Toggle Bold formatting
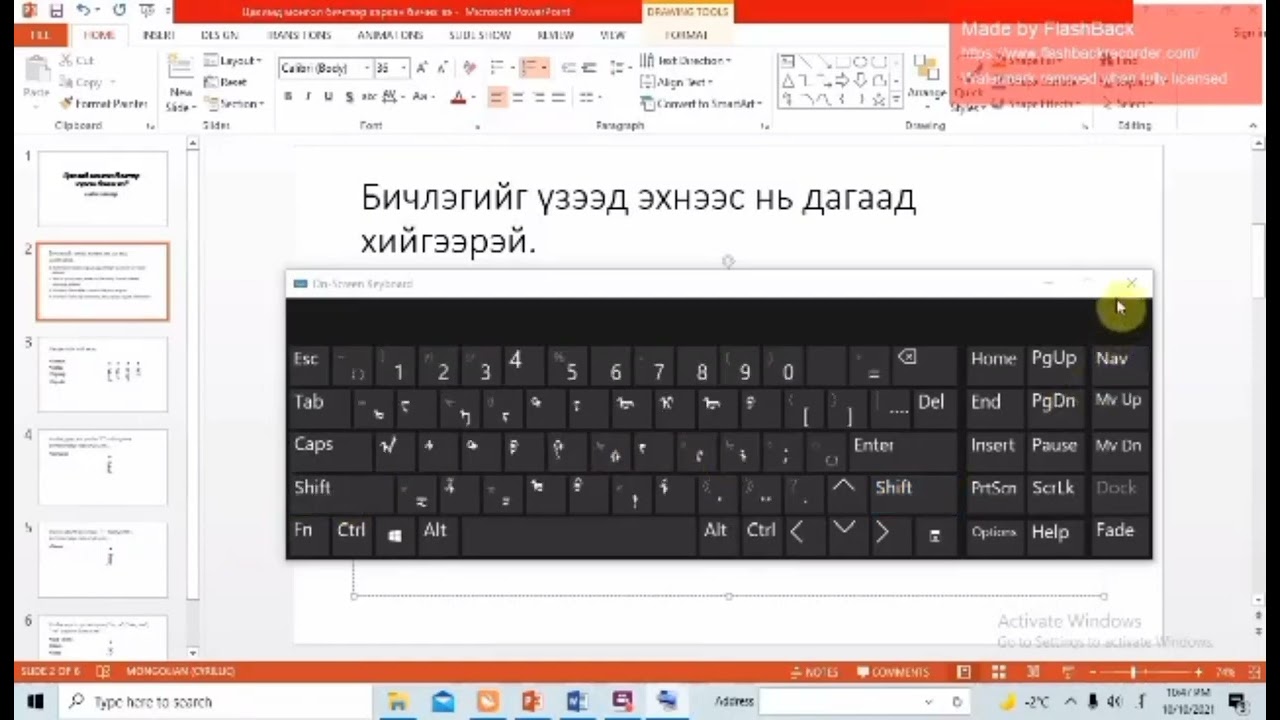 (x=288, y=97)
